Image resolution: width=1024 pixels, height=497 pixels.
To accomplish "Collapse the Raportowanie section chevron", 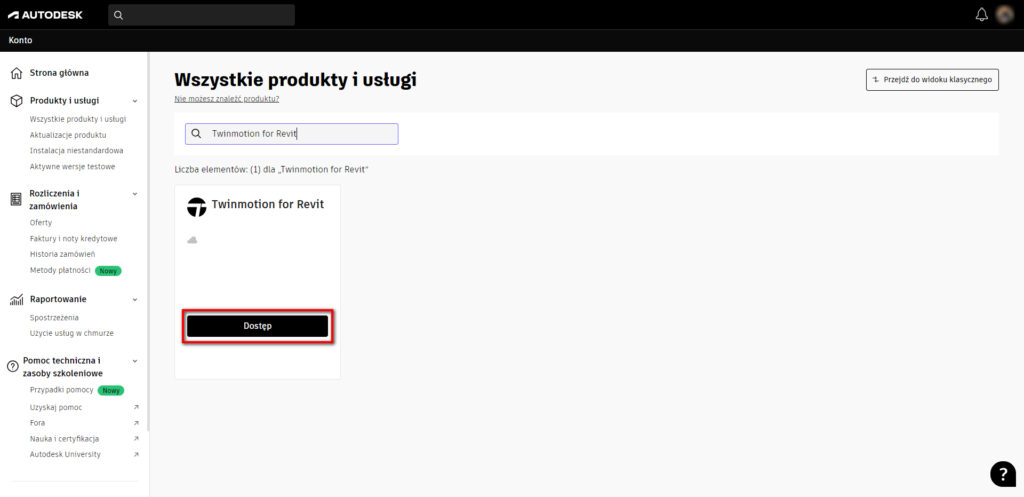I will (135, 300).
